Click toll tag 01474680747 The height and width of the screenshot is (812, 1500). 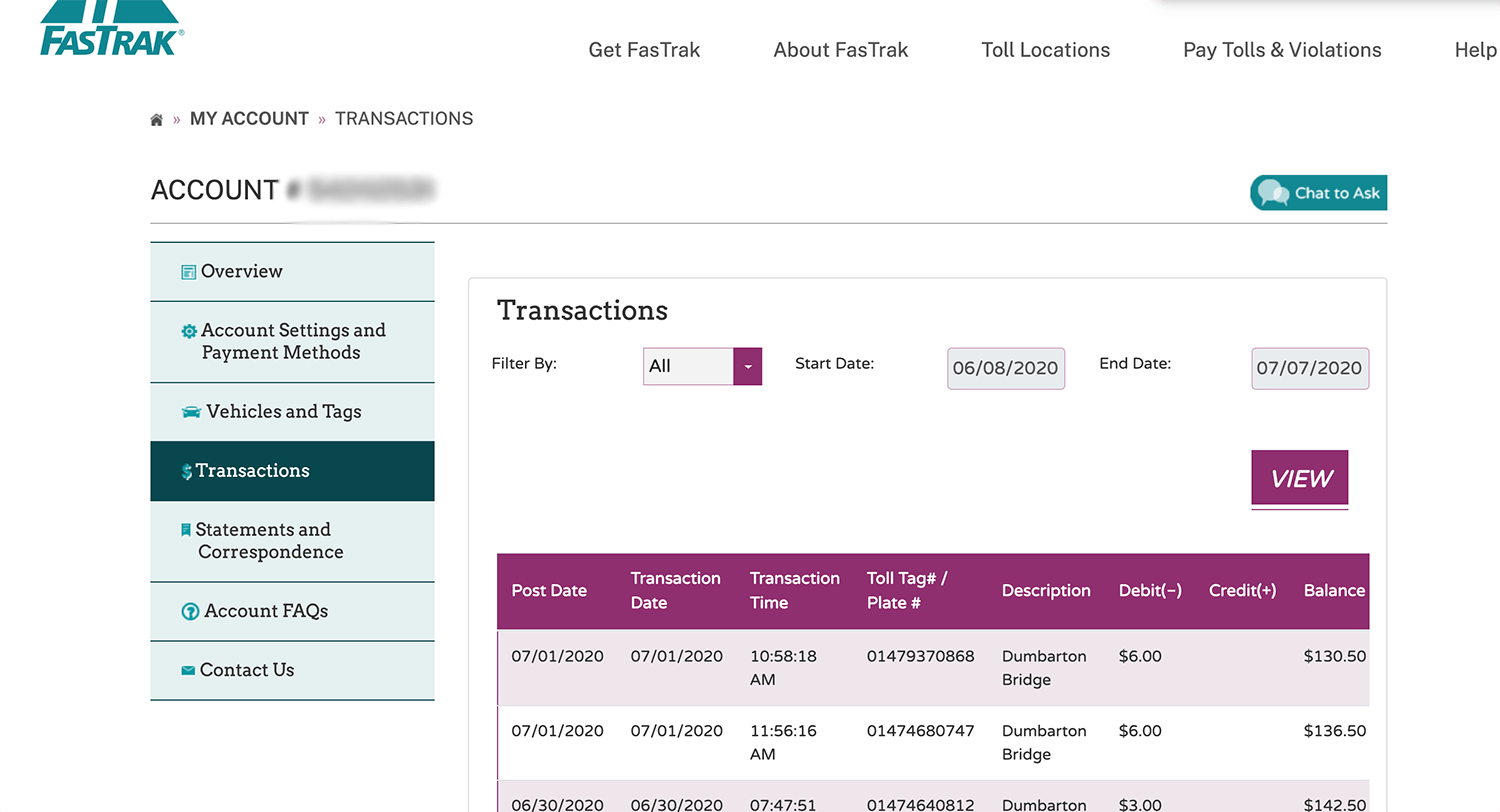pos(920,731)
